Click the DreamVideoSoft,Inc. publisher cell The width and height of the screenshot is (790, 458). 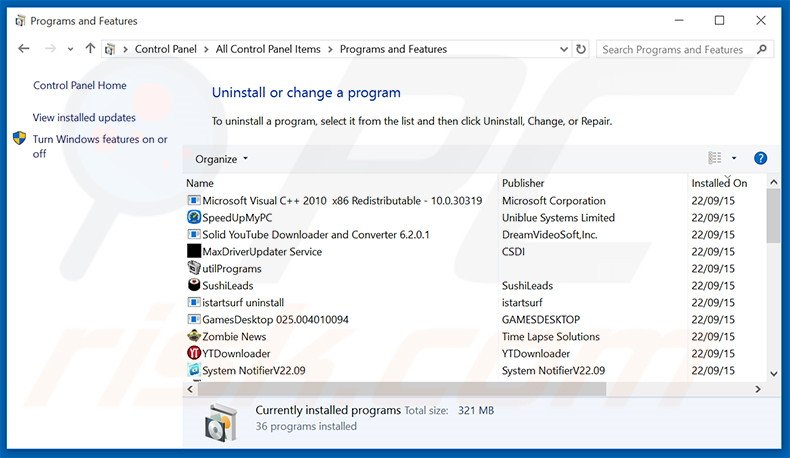pyautogui.click(x=550, y=234)
